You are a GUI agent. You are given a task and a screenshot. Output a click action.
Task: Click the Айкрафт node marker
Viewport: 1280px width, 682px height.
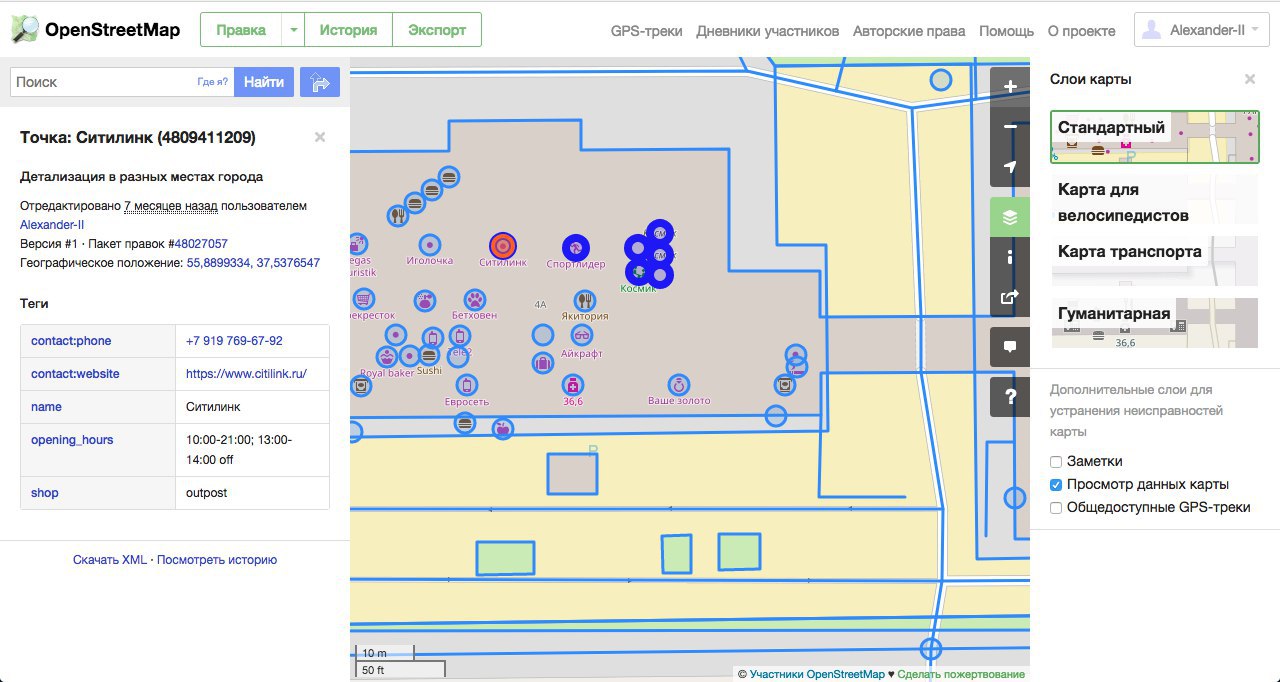point(584,336)
